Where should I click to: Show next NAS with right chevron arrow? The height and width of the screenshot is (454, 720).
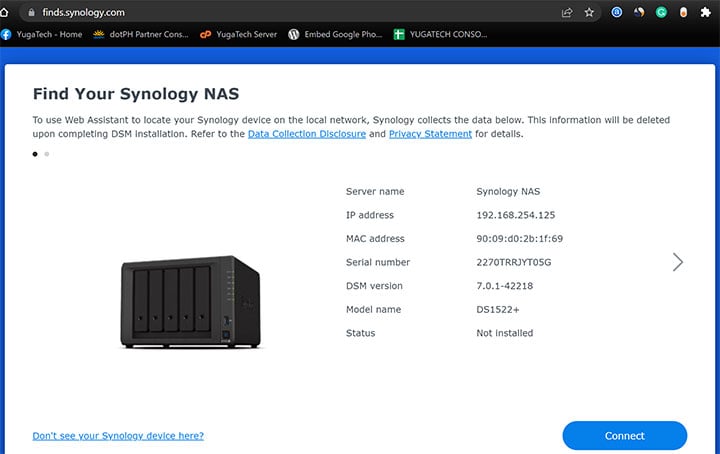coord(677,262)
